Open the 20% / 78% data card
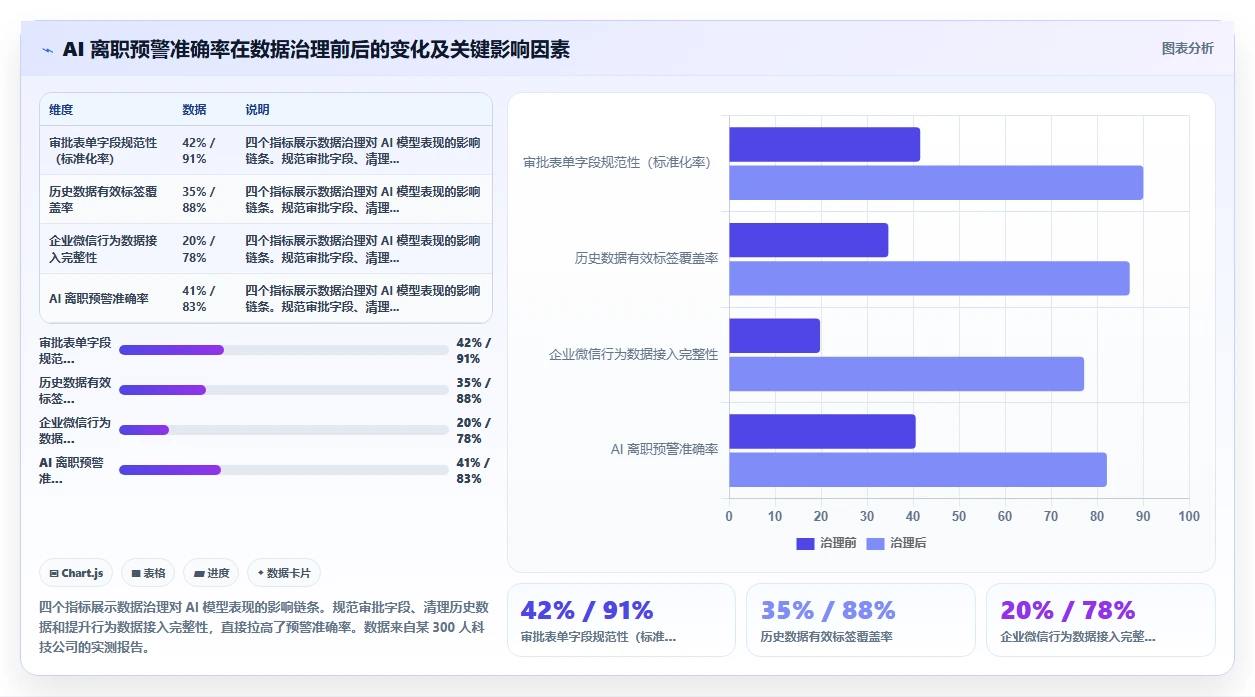1255x697 pixels. (x=1101, y=620)
